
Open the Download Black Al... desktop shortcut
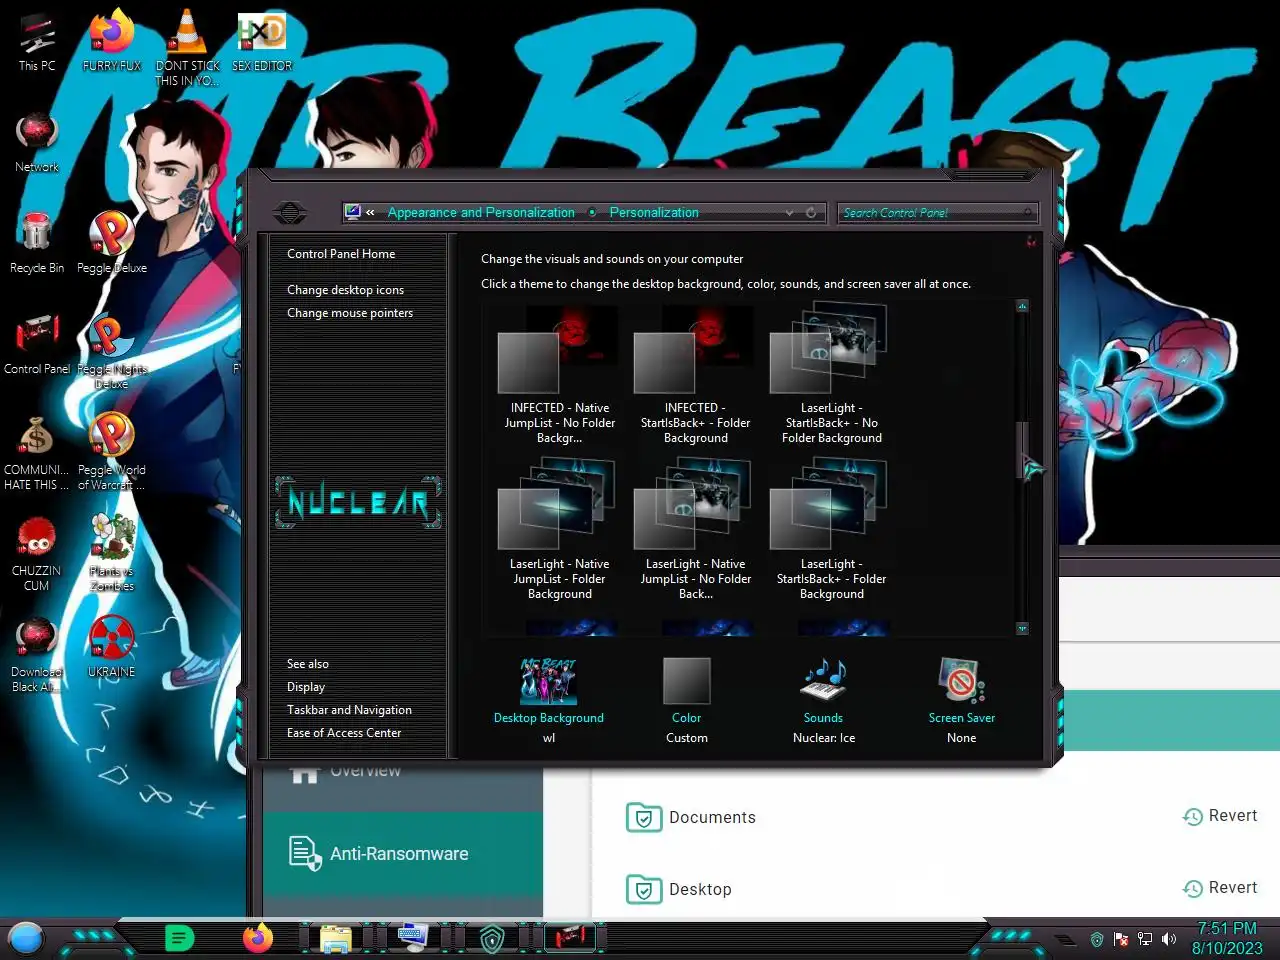(x=36, y=656)
